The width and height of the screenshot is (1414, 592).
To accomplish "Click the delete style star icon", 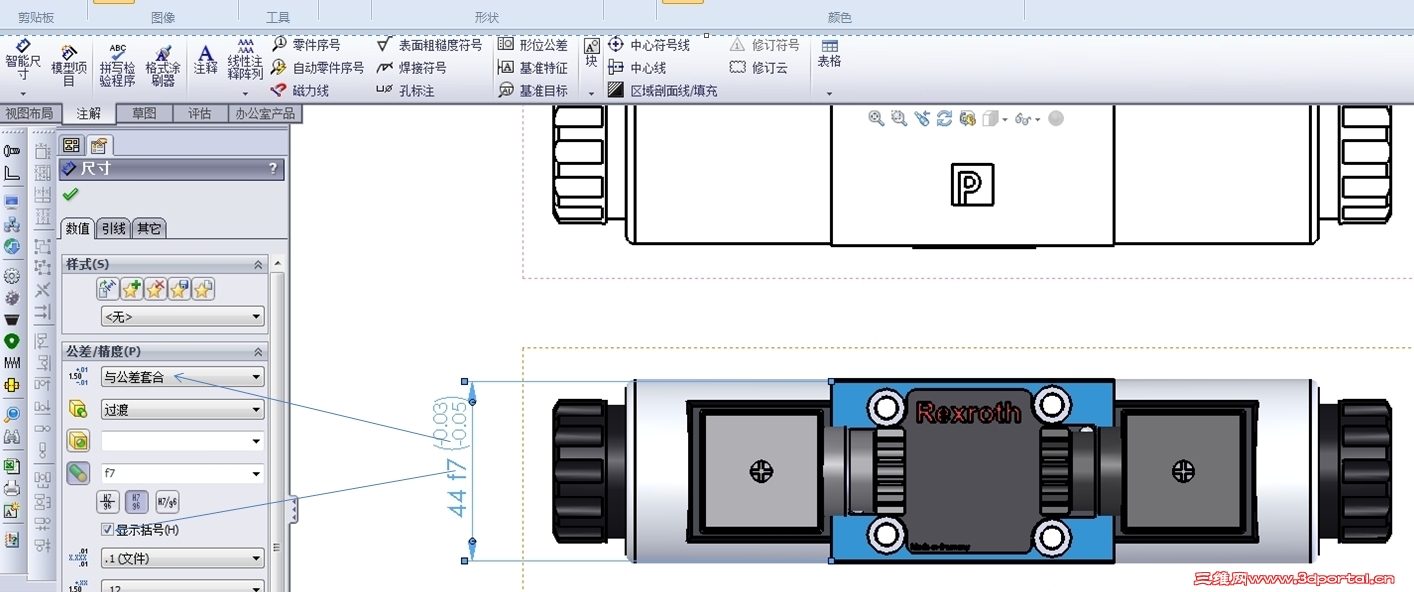I will coord(156,290).
